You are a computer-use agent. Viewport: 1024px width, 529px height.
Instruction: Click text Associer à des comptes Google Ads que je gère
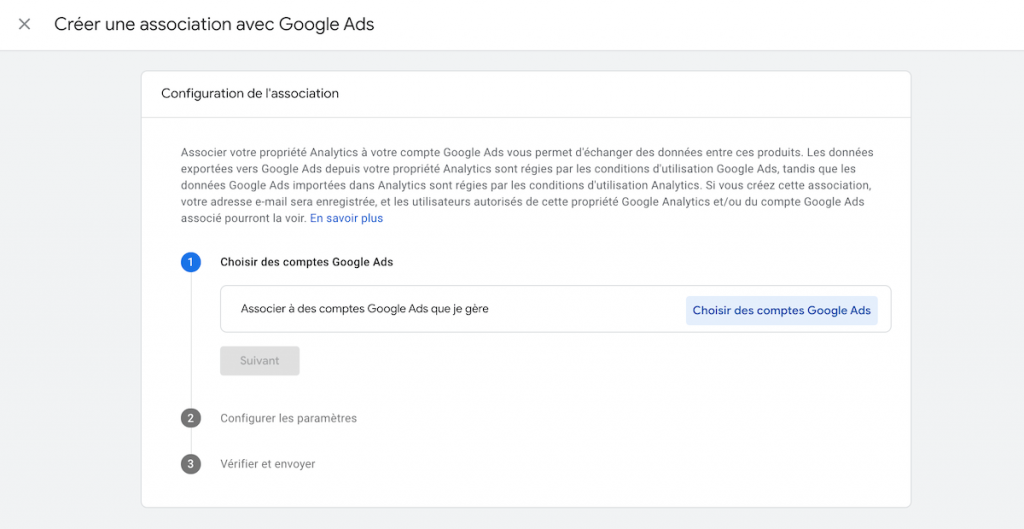[x=364, y=309]
